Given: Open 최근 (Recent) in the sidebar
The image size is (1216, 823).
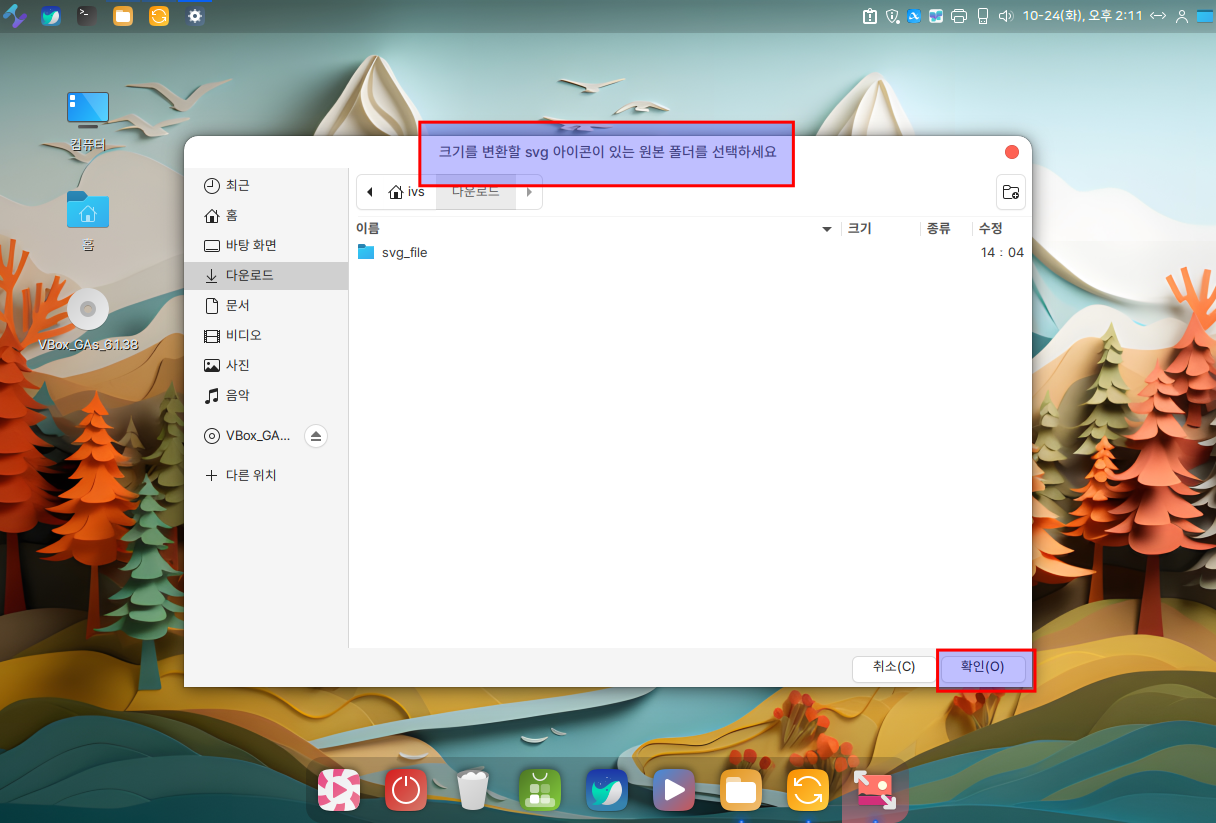Looking at the screenshot, I should [x=266, y=186].
